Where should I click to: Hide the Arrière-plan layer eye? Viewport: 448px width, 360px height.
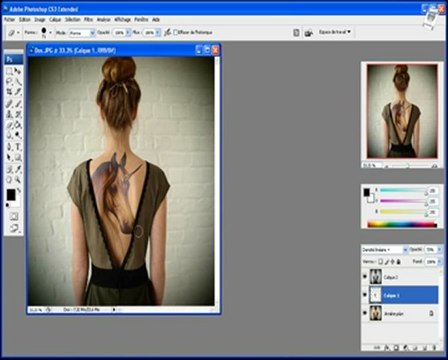pos(365,313)
